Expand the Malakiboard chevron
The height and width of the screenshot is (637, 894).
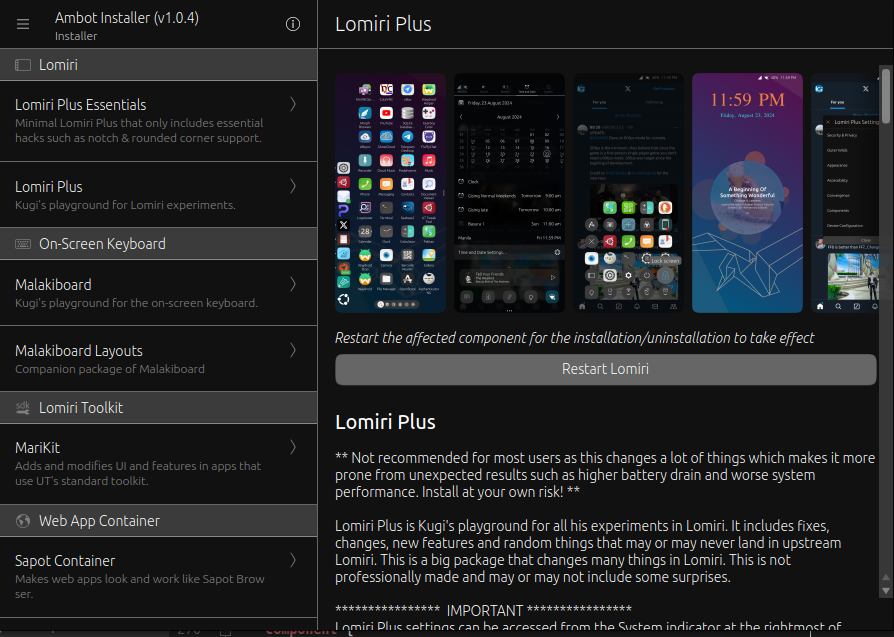click(293, 284)
